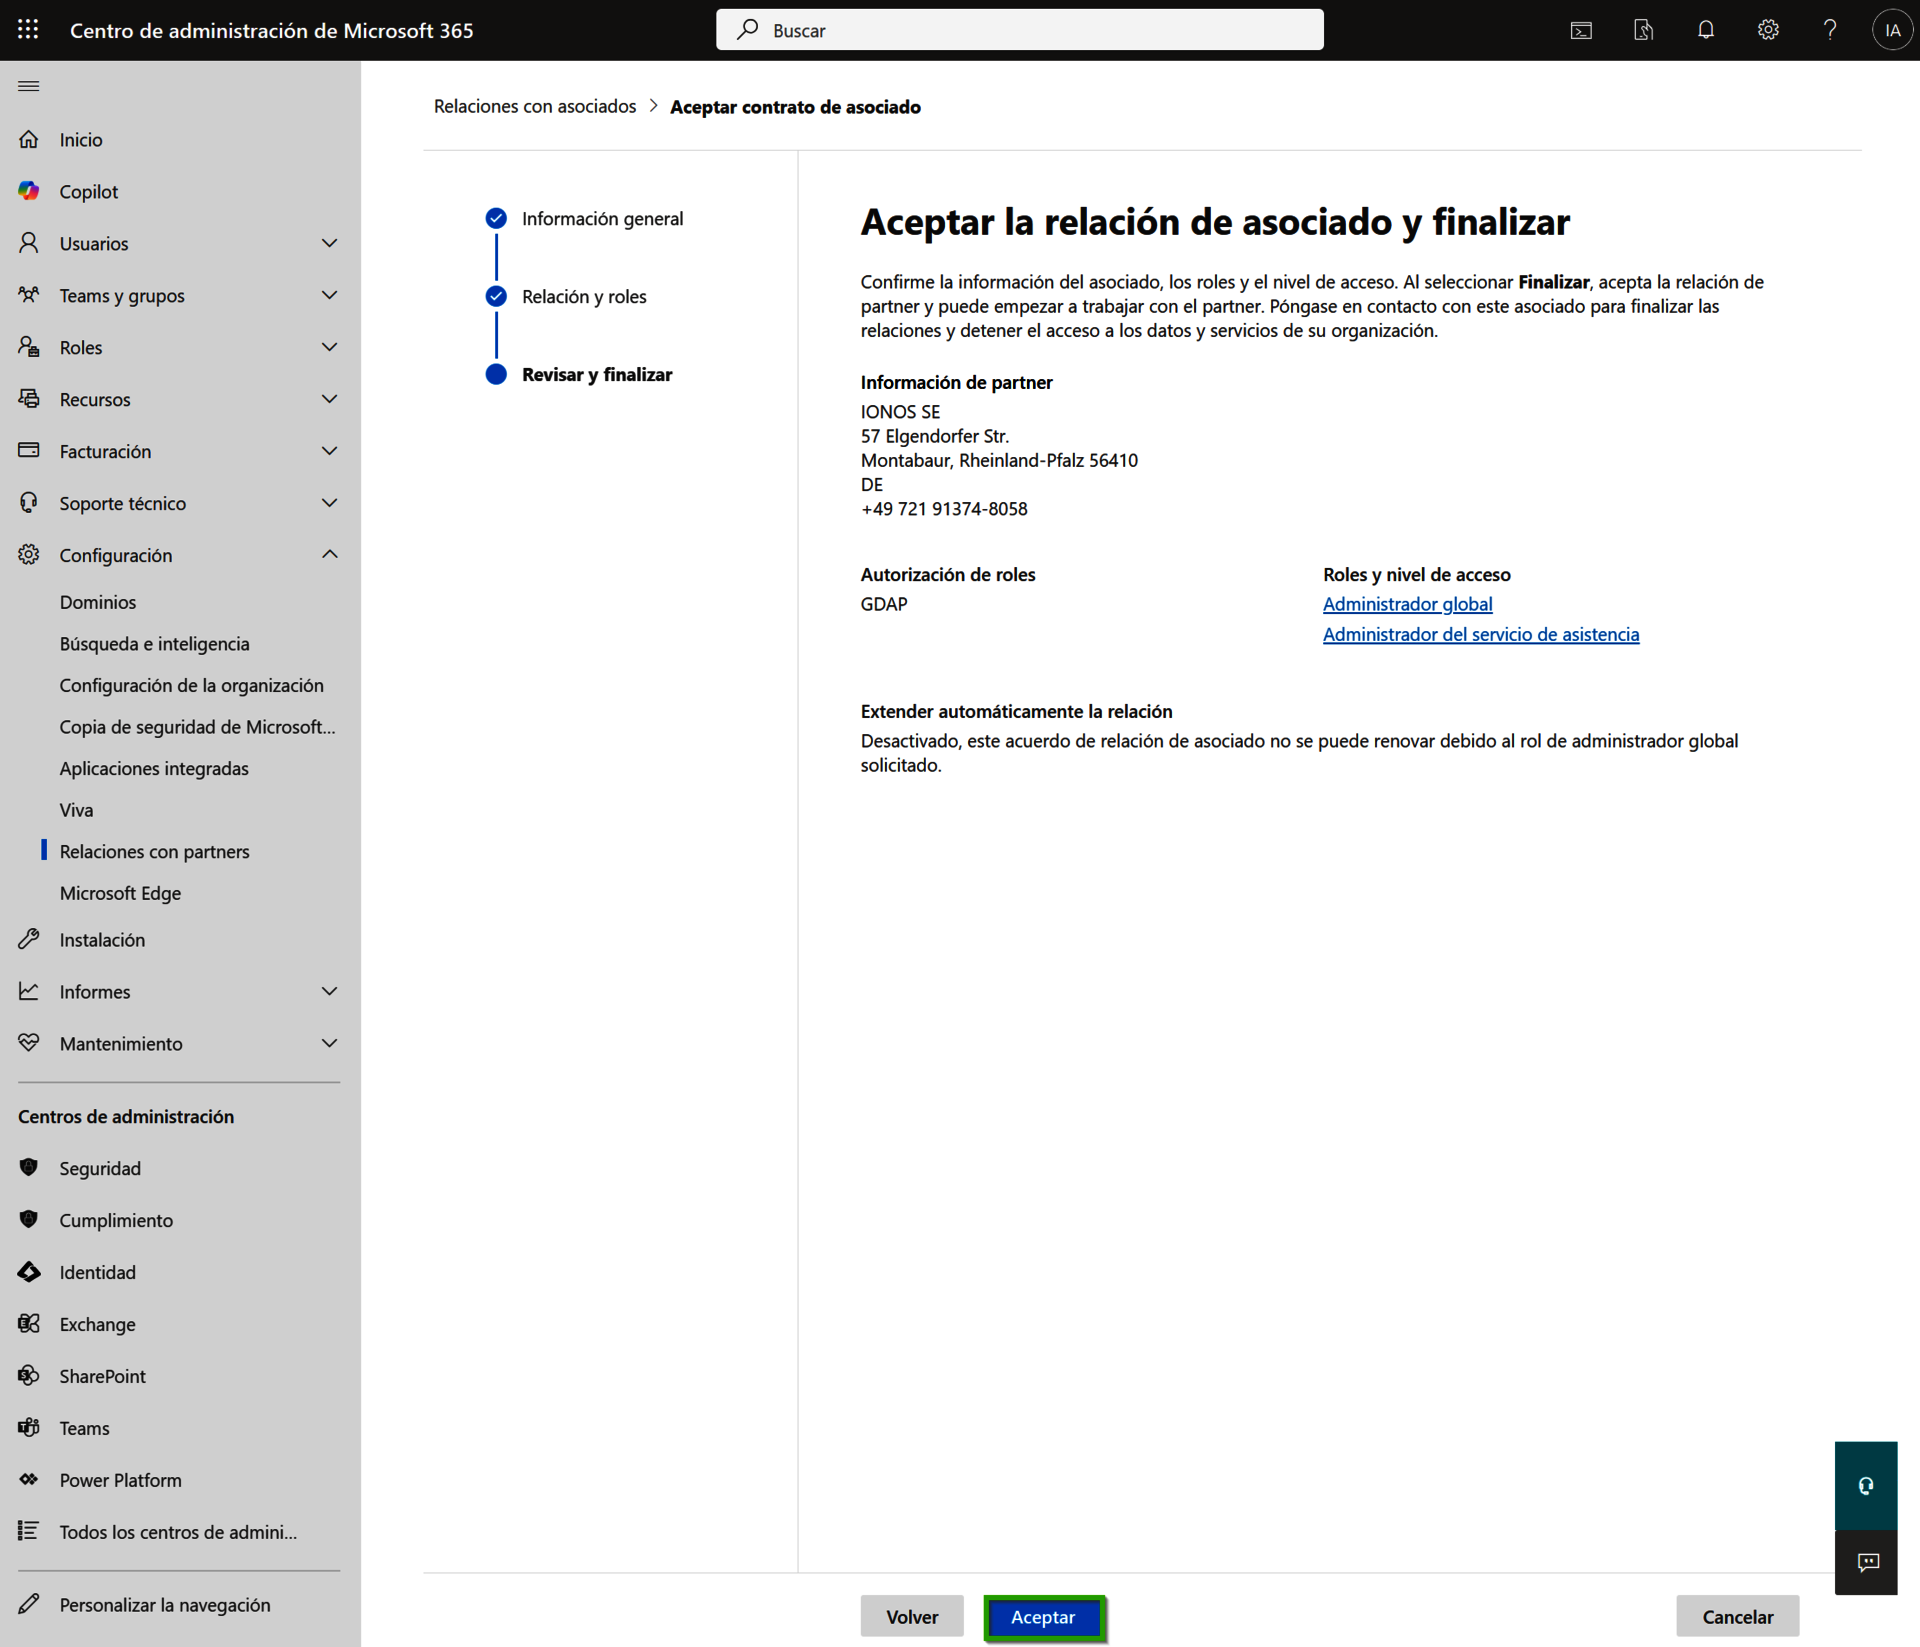Image resolution: width=1920 pixels, height=1647 pixels.
Task: Open Dominios under Configuración
Action: point(98,602)
